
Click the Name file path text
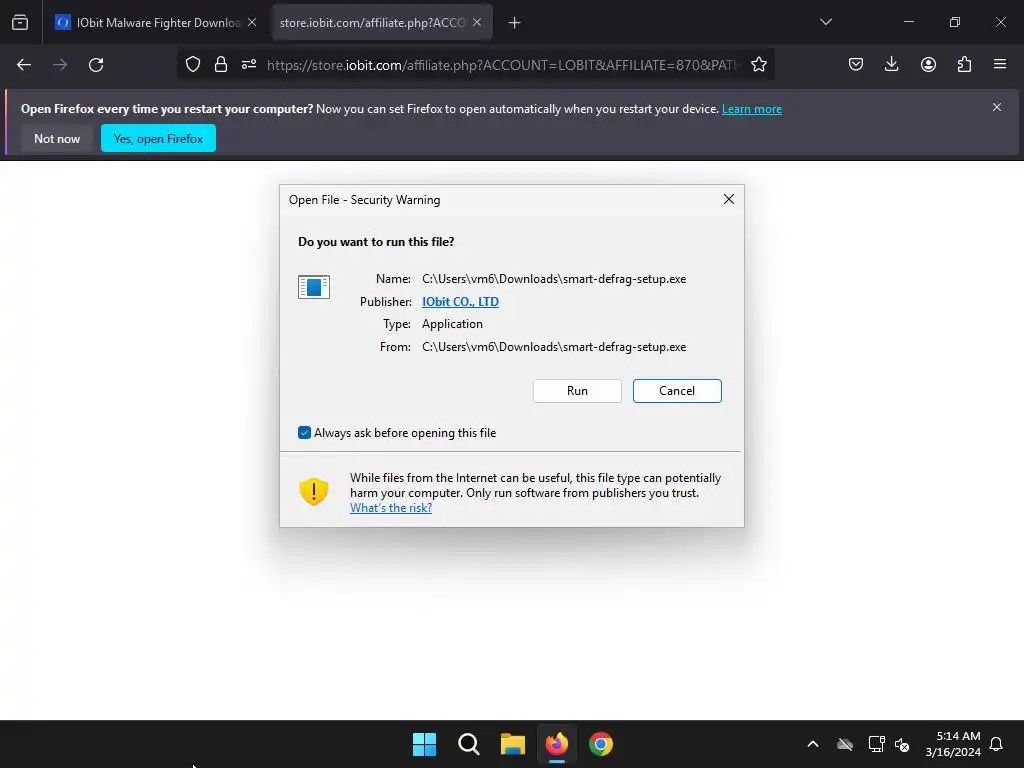pos(554,279)
